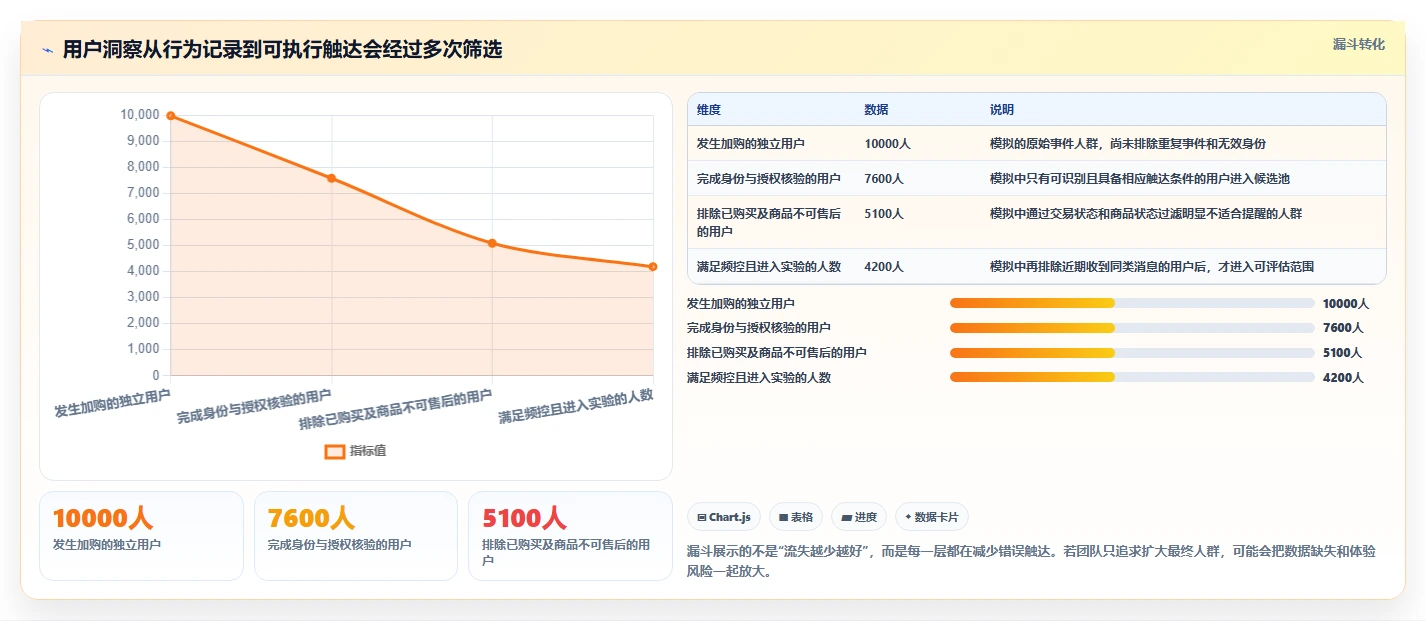Click the 维度 table column header
The width and height of the screenshot is (1426, 621).
[x=709, y=110]
